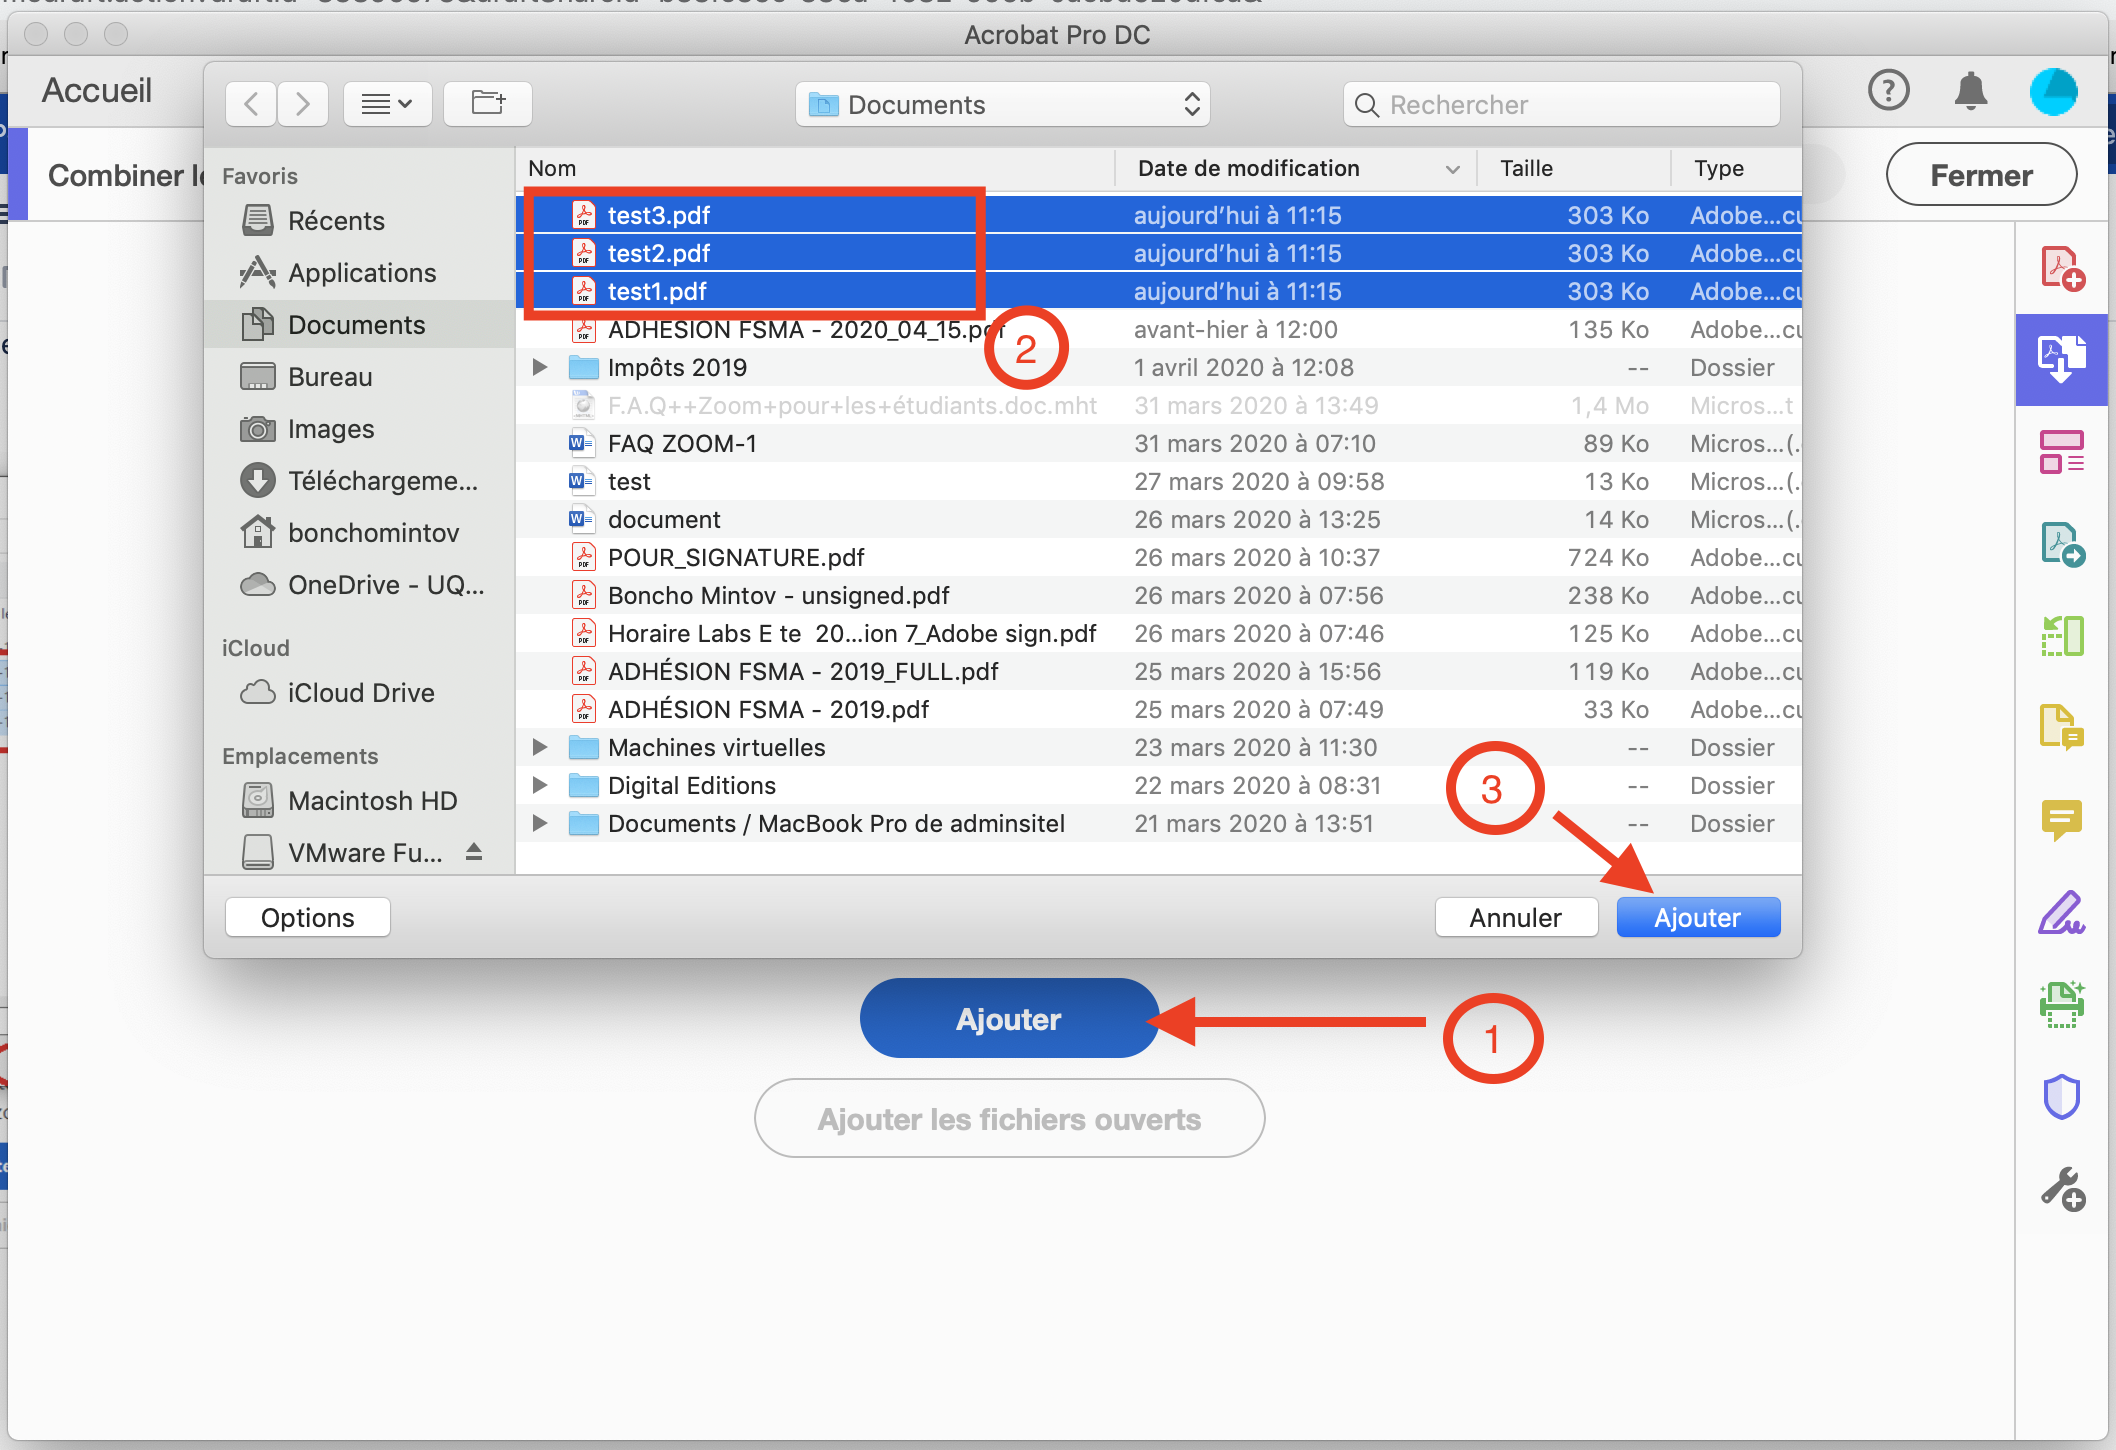The image size is (2116, 1450).
Task: Go forward with the right arrow
Action: [303, 104]
